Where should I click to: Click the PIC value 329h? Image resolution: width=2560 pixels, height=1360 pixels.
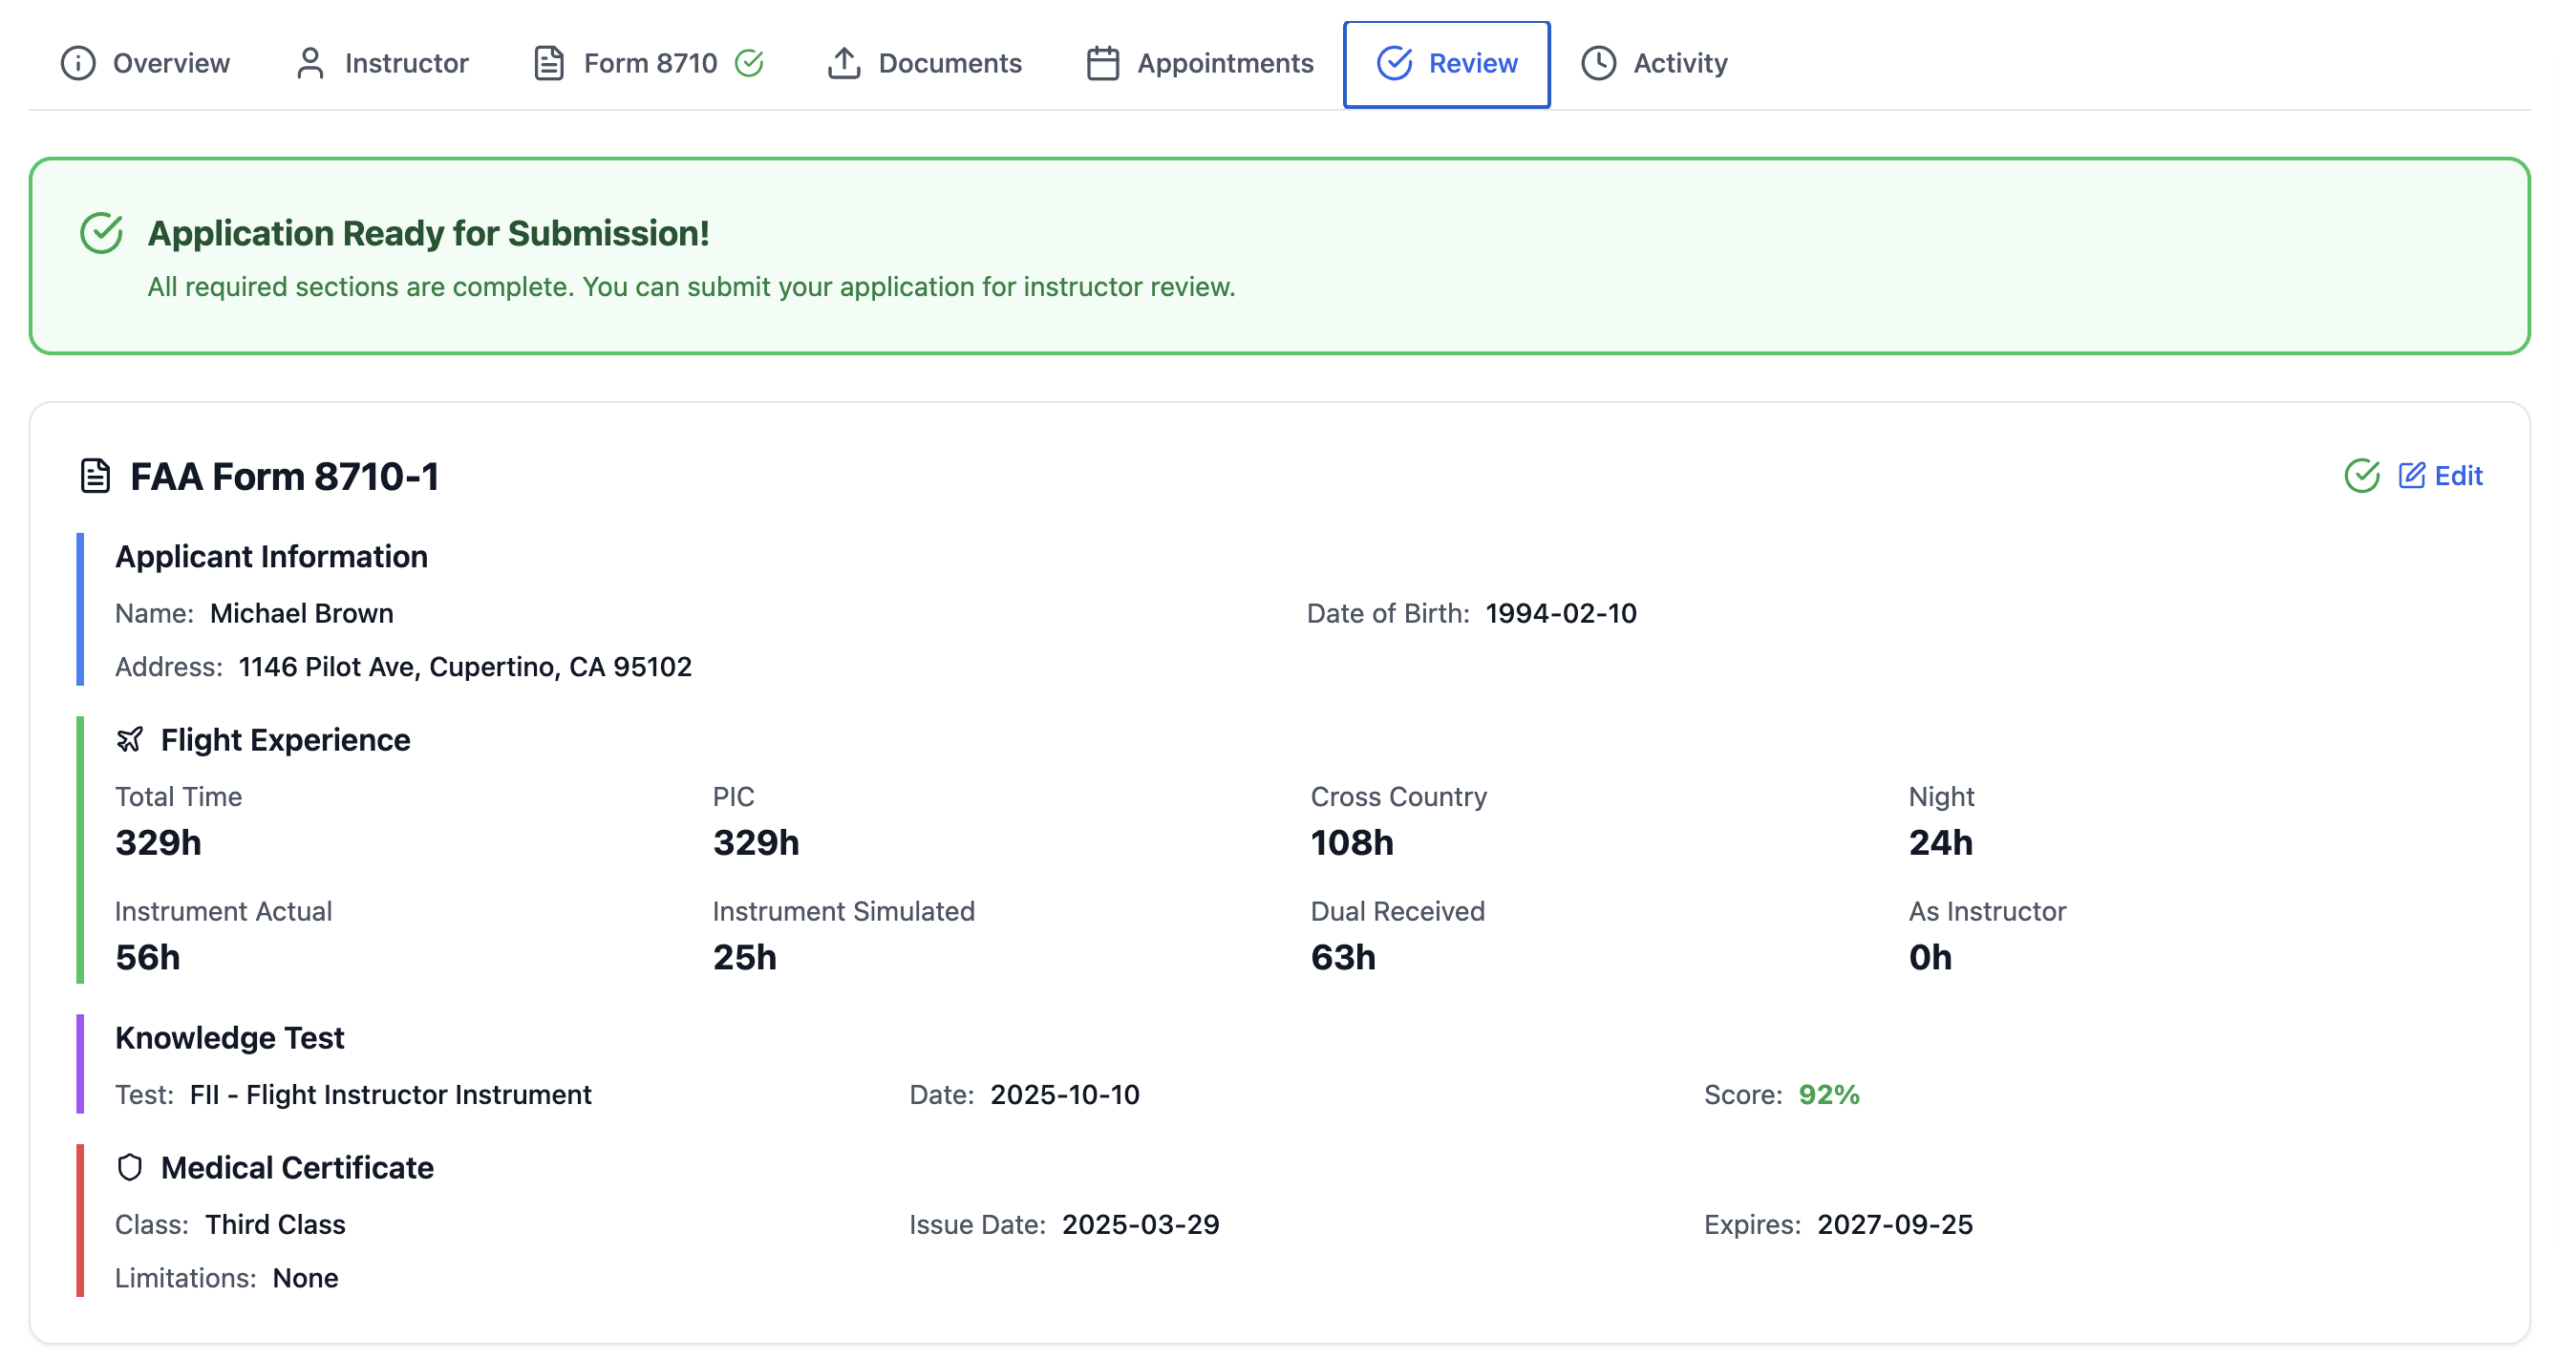(756, 843)
